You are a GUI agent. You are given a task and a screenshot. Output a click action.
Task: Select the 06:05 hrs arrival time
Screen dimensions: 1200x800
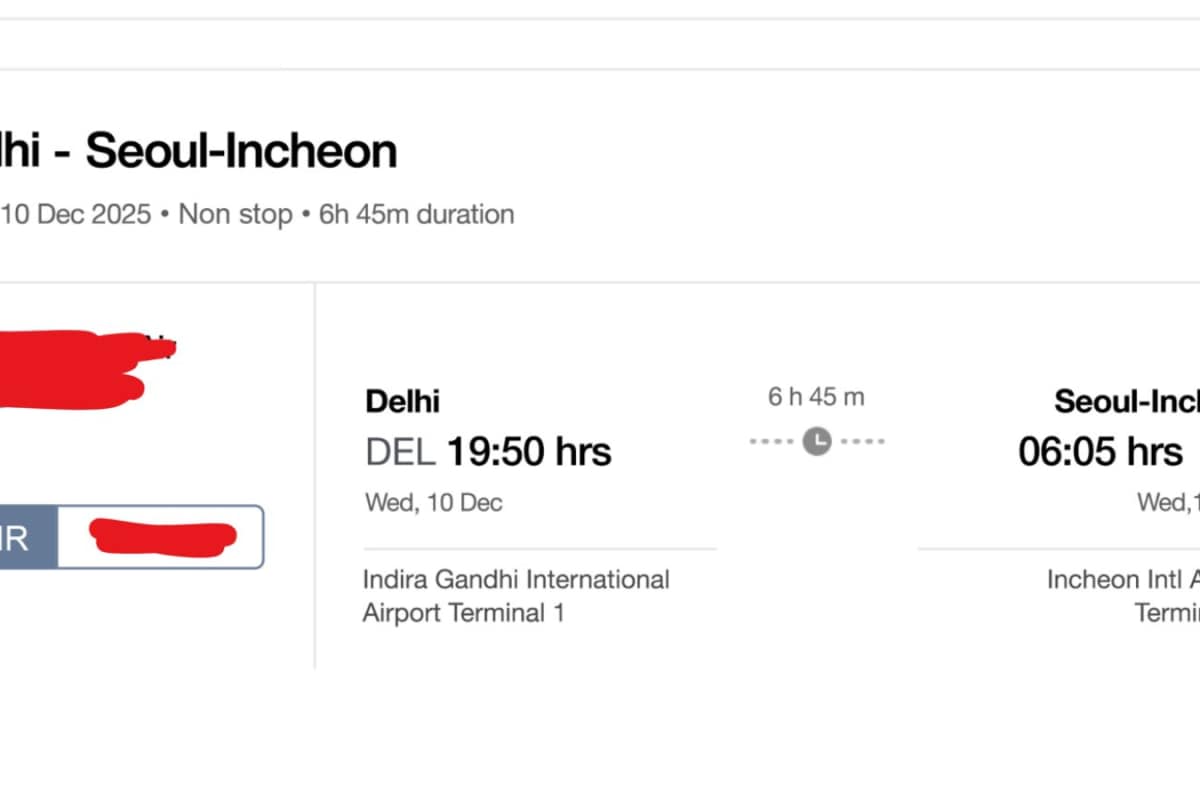point(1100,453)
